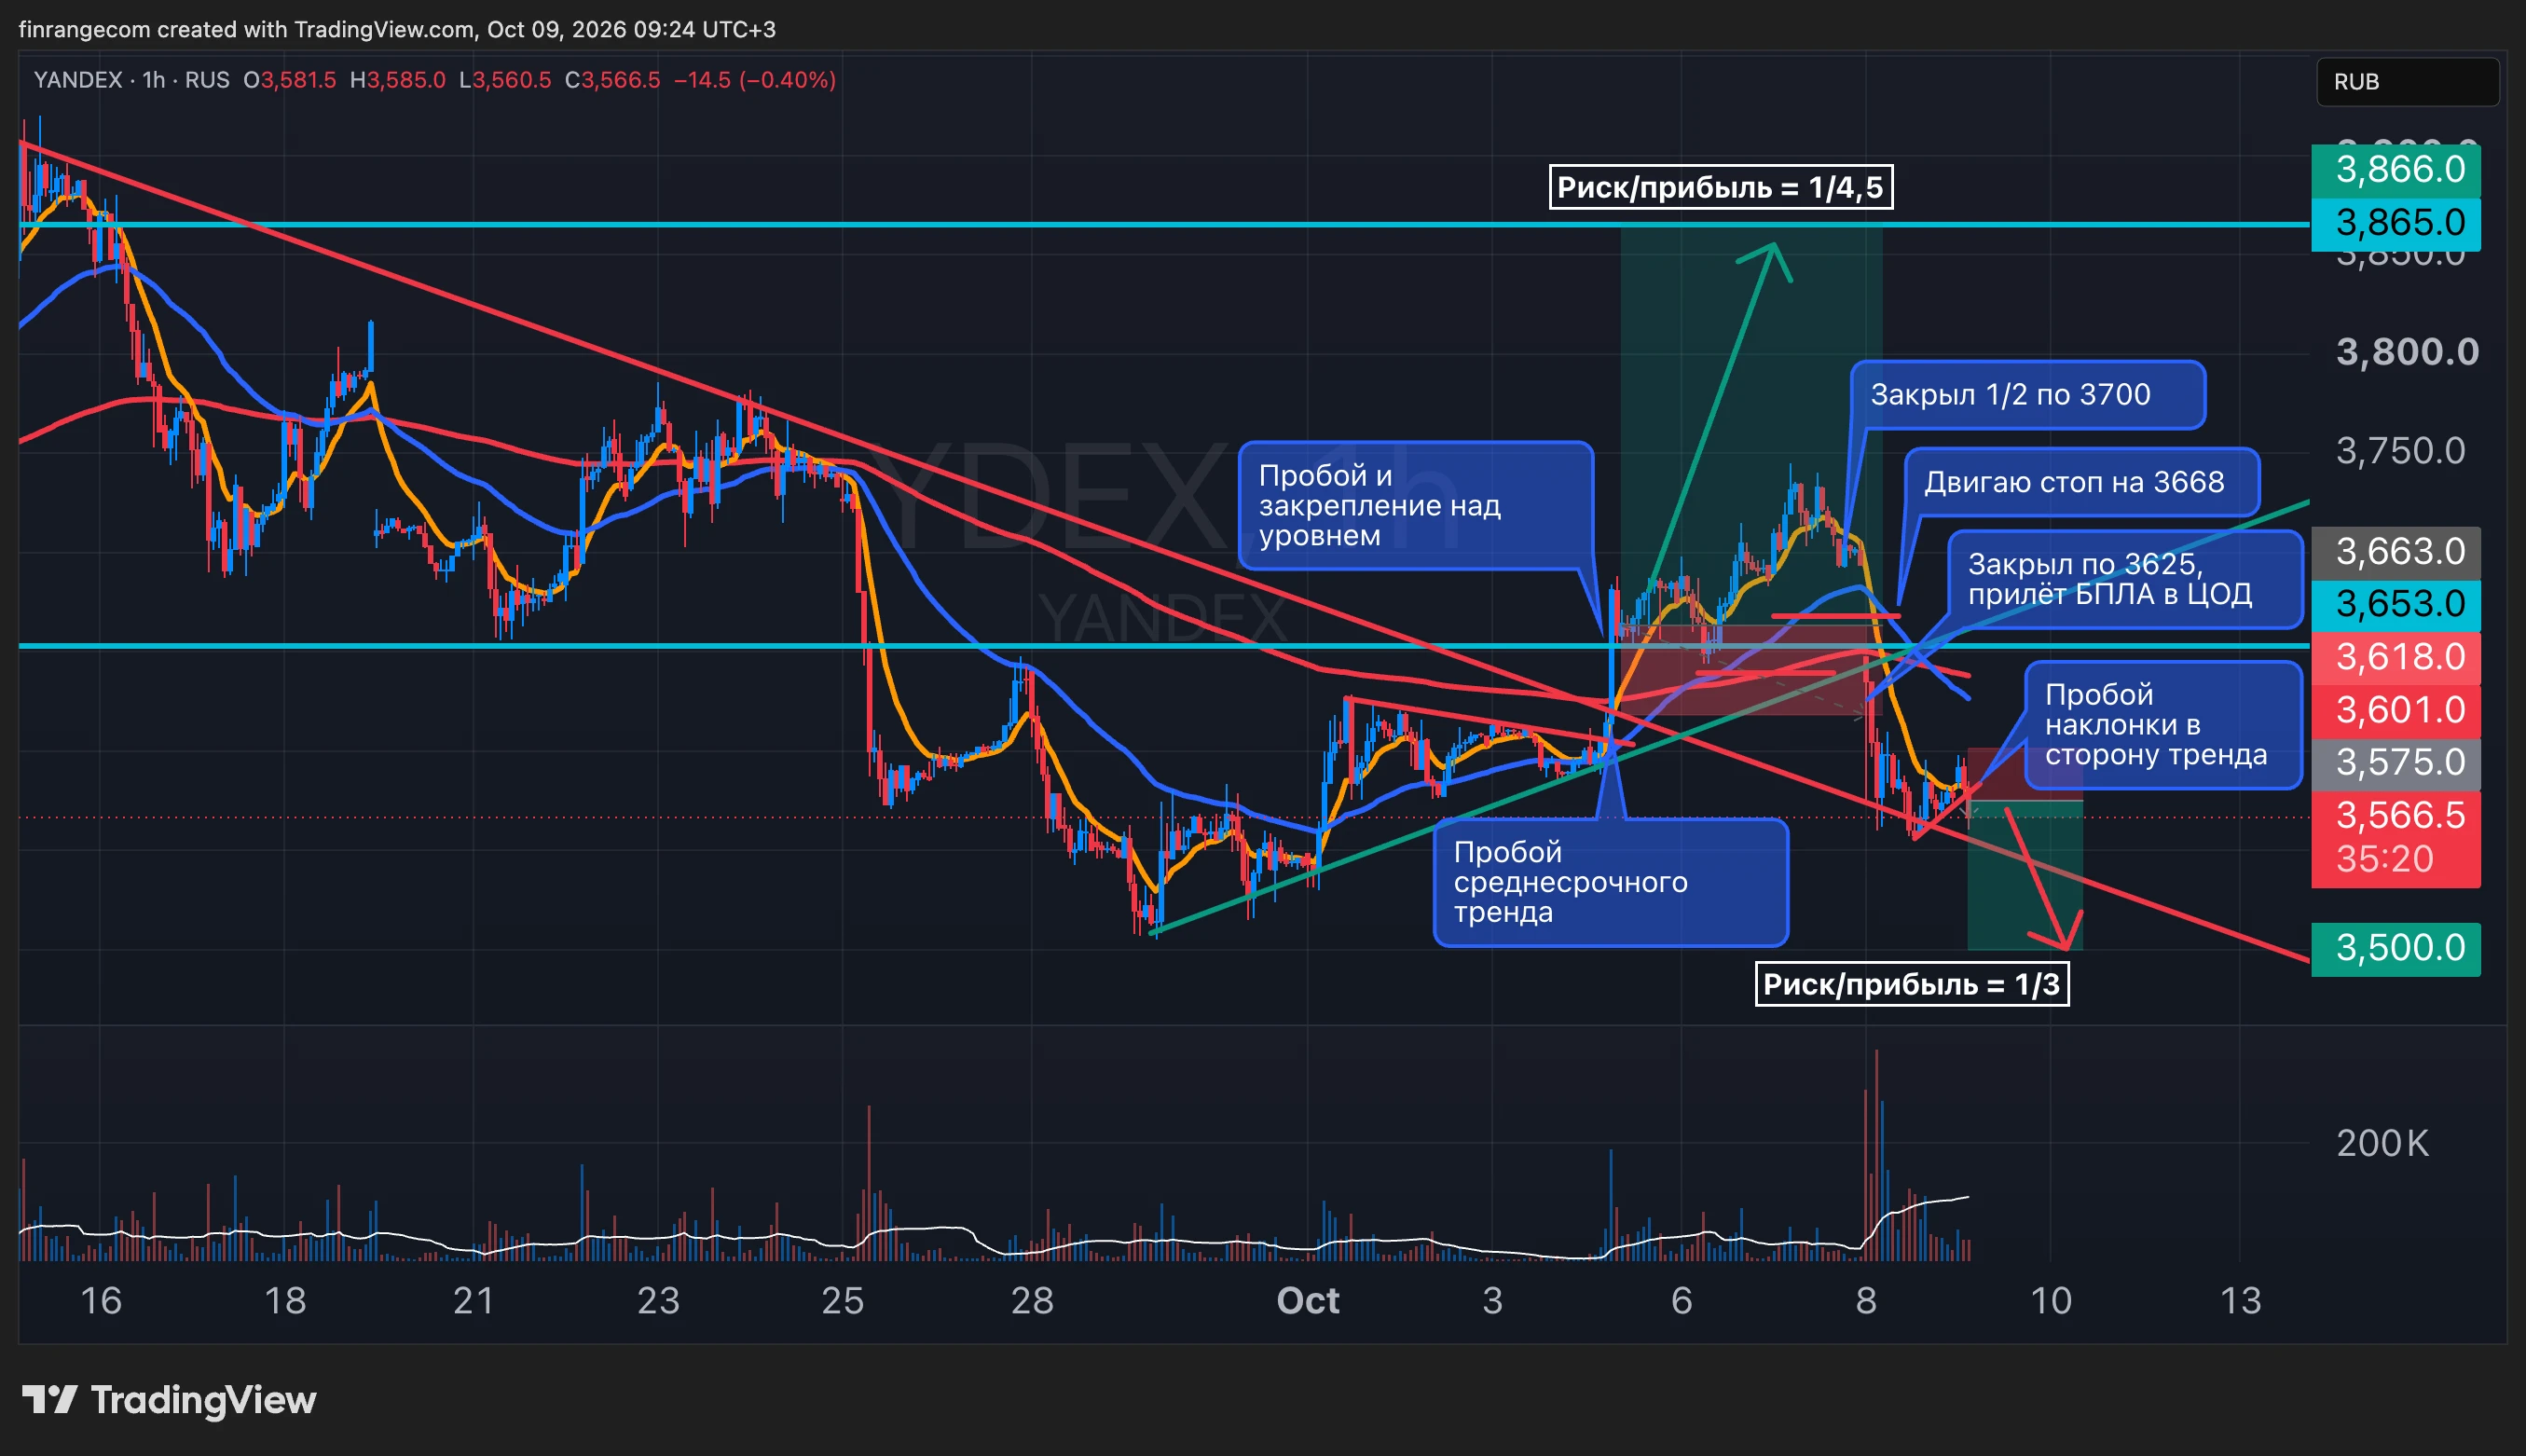Open the RUB currency selector
This screenshot has height=1456, width=2526.
coord(2407,82)
